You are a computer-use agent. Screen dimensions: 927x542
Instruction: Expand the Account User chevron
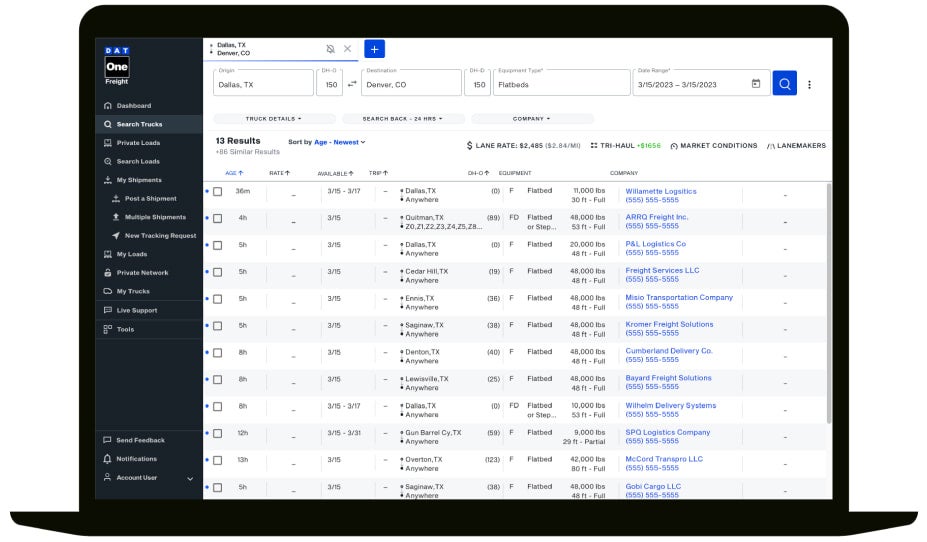coord(190,478)
